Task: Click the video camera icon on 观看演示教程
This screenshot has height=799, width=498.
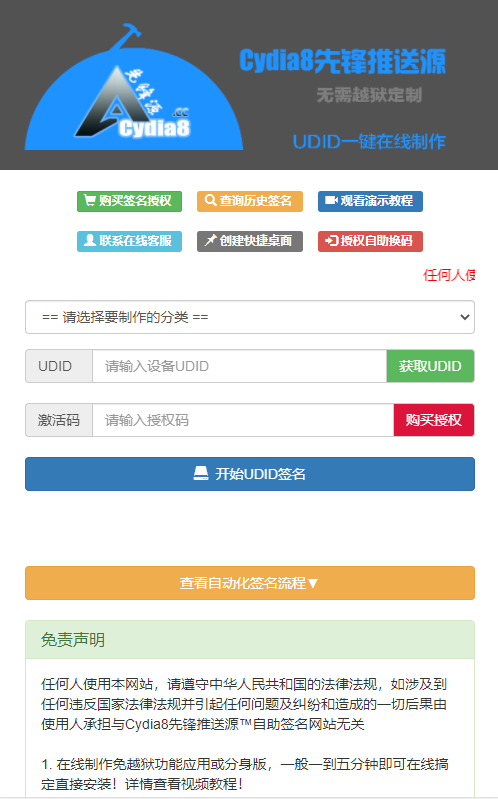Action: tap(331, 201)
